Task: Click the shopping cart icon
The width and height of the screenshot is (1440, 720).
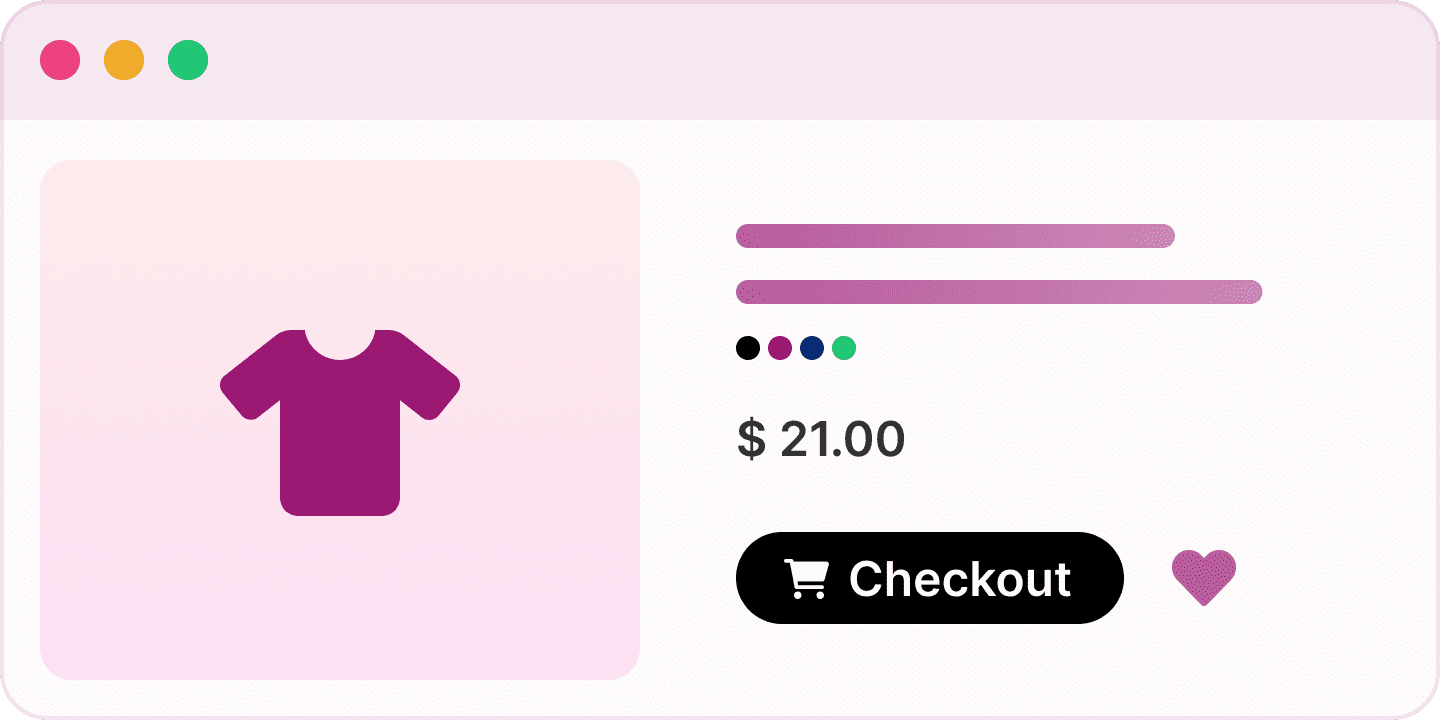Action: [x=806, y=579]
